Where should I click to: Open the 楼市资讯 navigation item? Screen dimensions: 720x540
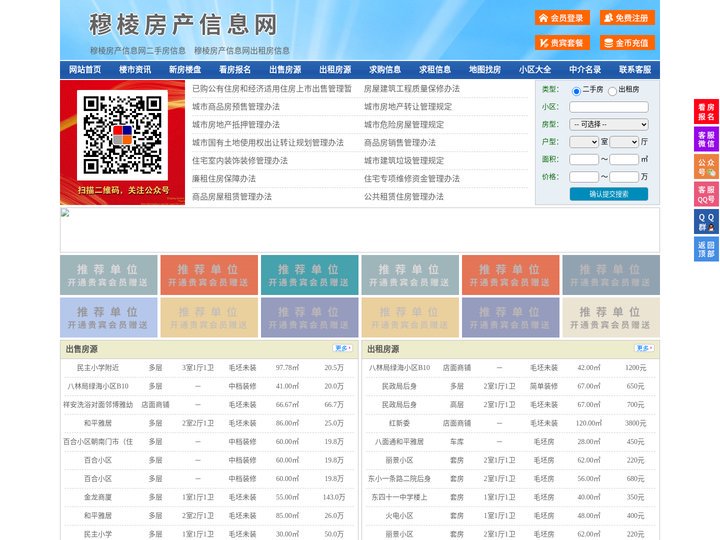[x=135, y=70]
